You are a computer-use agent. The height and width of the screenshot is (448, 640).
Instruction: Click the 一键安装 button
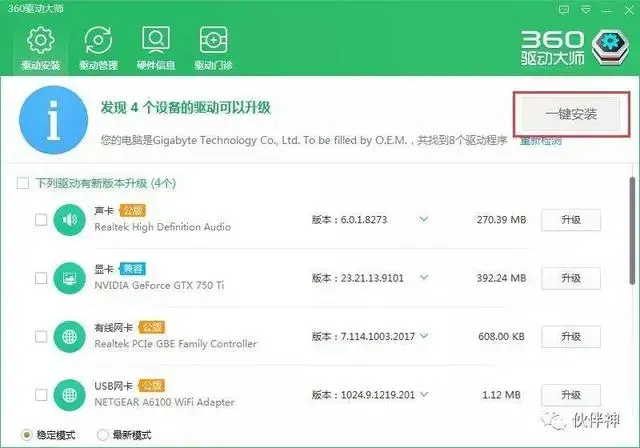tap(571, 114)
